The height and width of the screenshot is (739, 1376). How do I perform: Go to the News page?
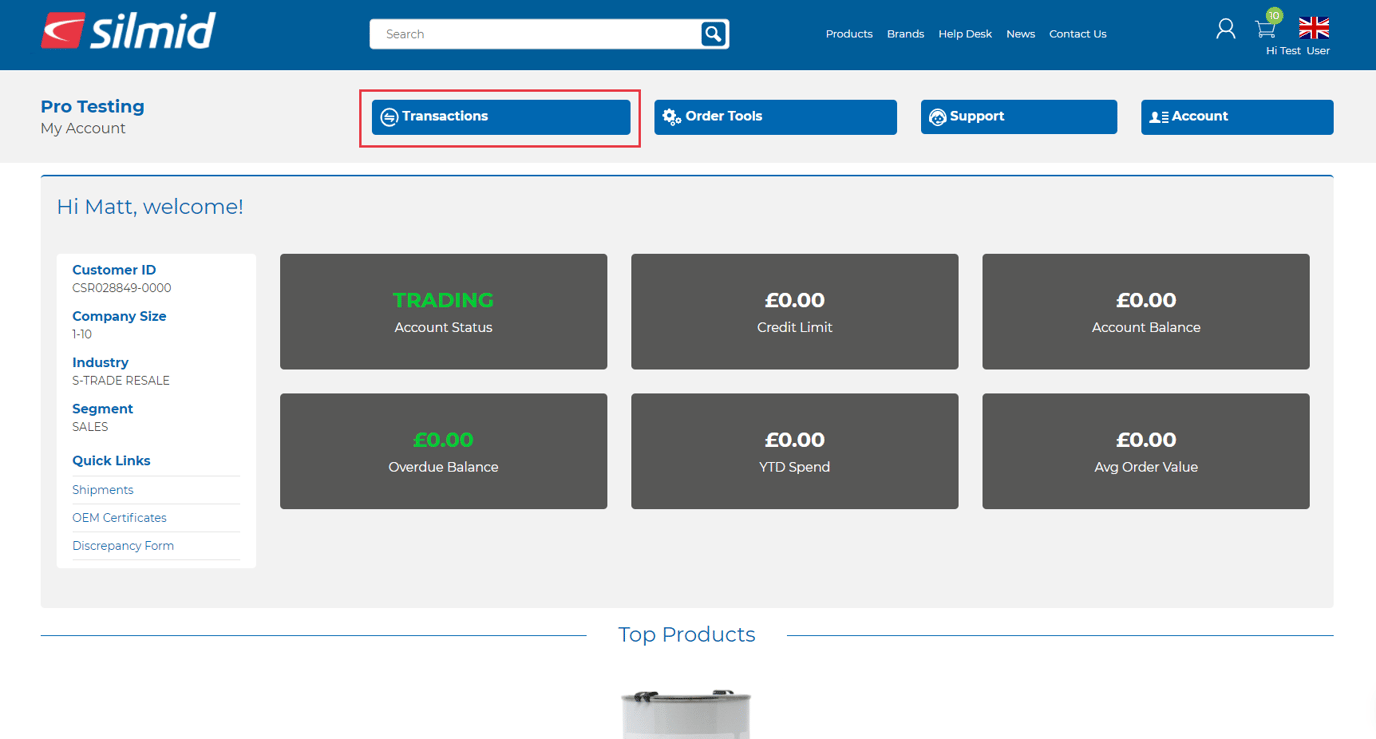click(x=1020, y=34)
